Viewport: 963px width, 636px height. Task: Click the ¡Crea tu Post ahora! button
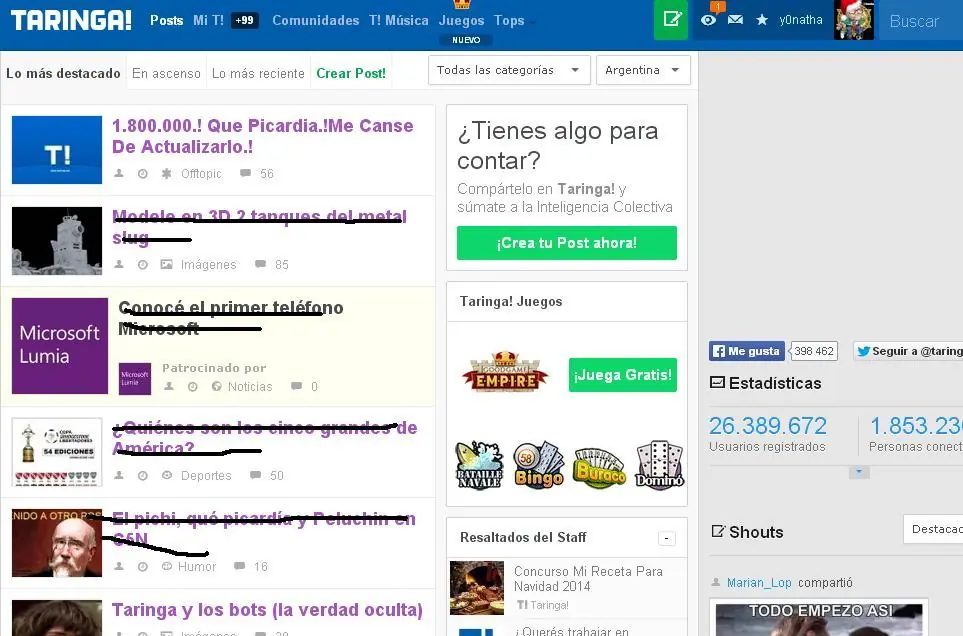(x=567, y=243)
